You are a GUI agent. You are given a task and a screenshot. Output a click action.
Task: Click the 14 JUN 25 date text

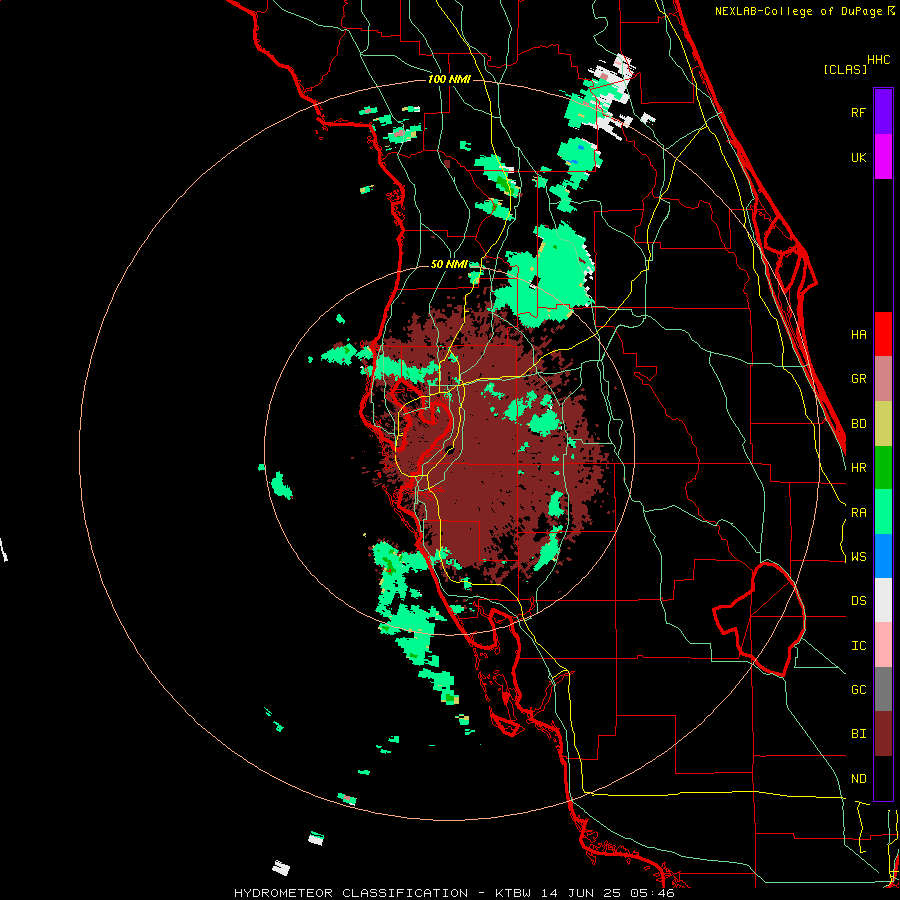(x=581, y=893)
